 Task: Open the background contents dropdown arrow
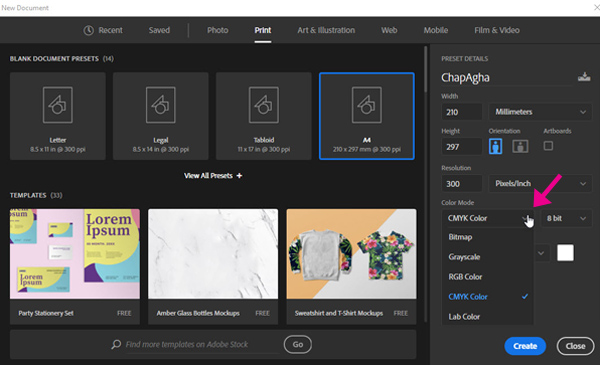(541, 253)
